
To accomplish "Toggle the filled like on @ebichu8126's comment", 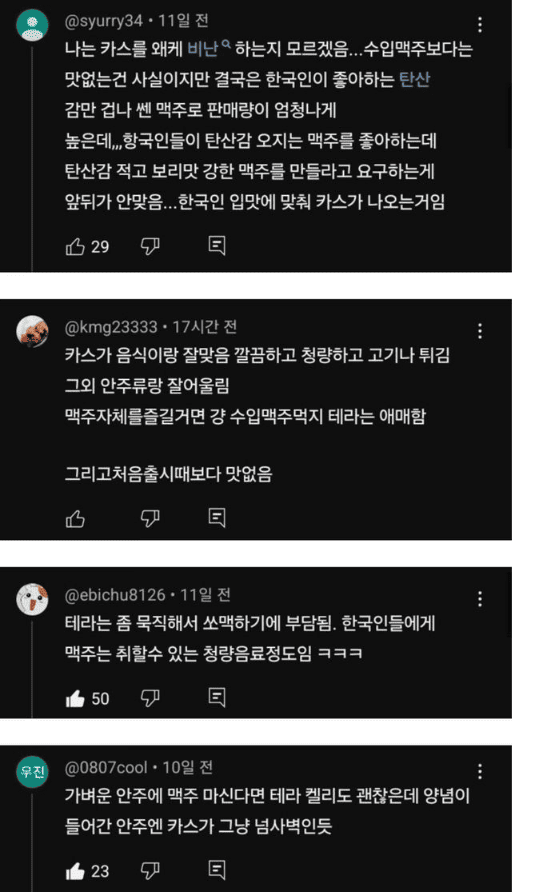I will [75, 698].
